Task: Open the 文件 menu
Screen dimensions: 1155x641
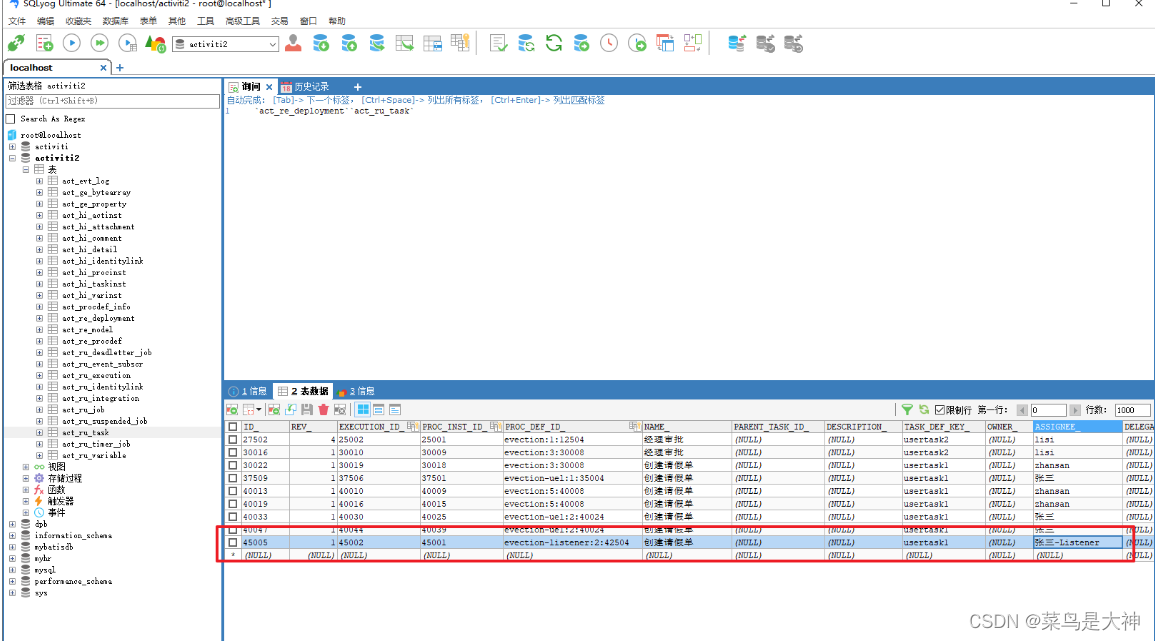Action: [17, 21]
